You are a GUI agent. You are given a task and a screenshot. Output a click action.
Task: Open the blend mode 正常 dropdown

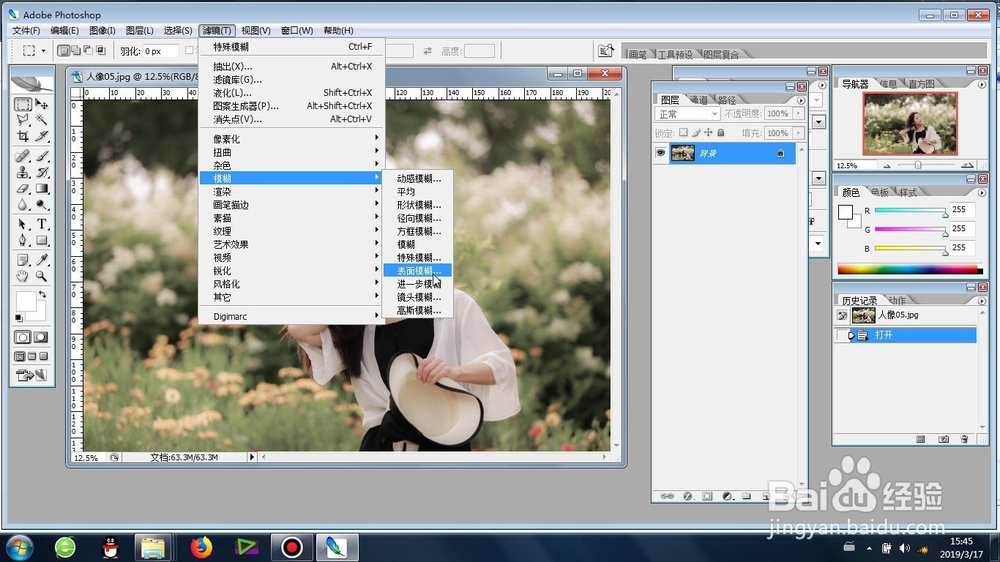tap(688, 114)
